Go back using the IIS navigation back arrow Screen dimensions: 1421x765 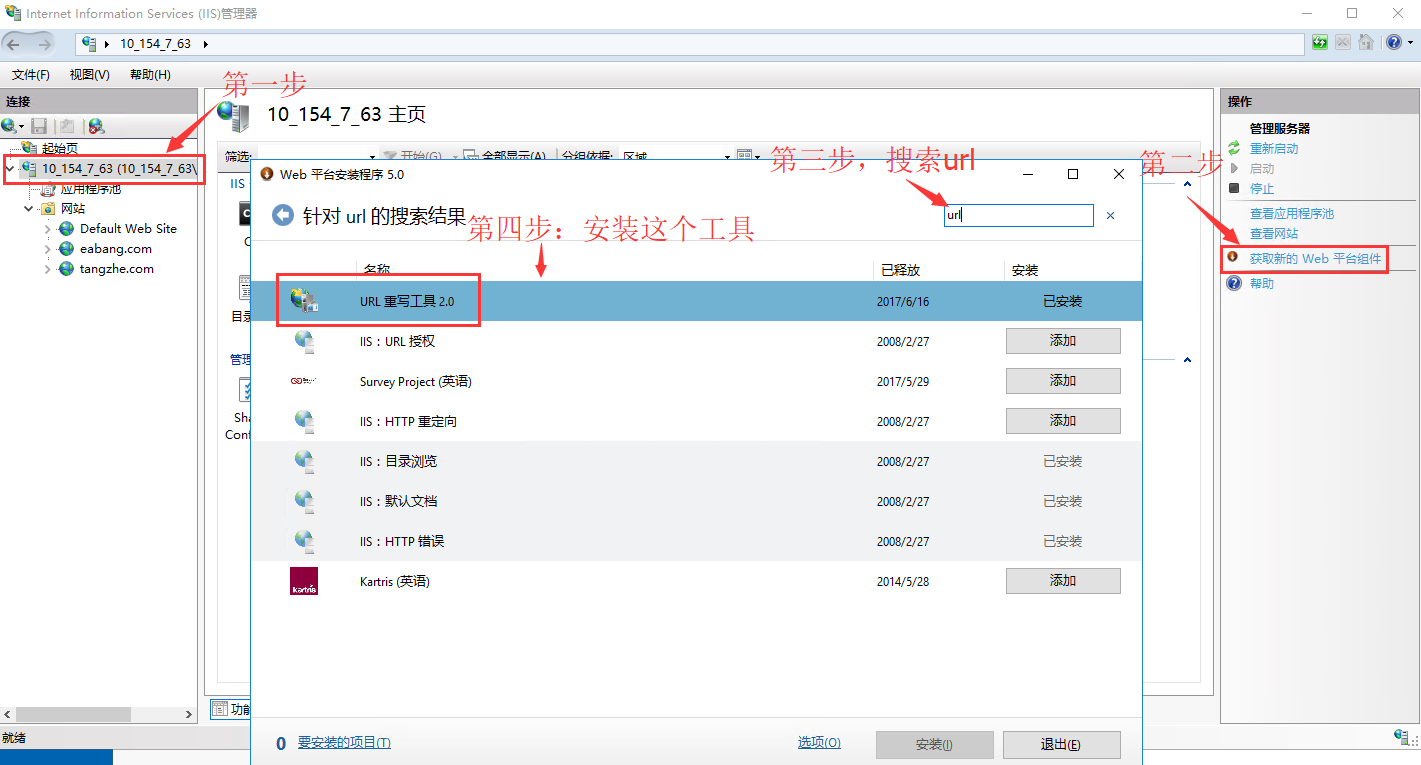coord(14,44)
